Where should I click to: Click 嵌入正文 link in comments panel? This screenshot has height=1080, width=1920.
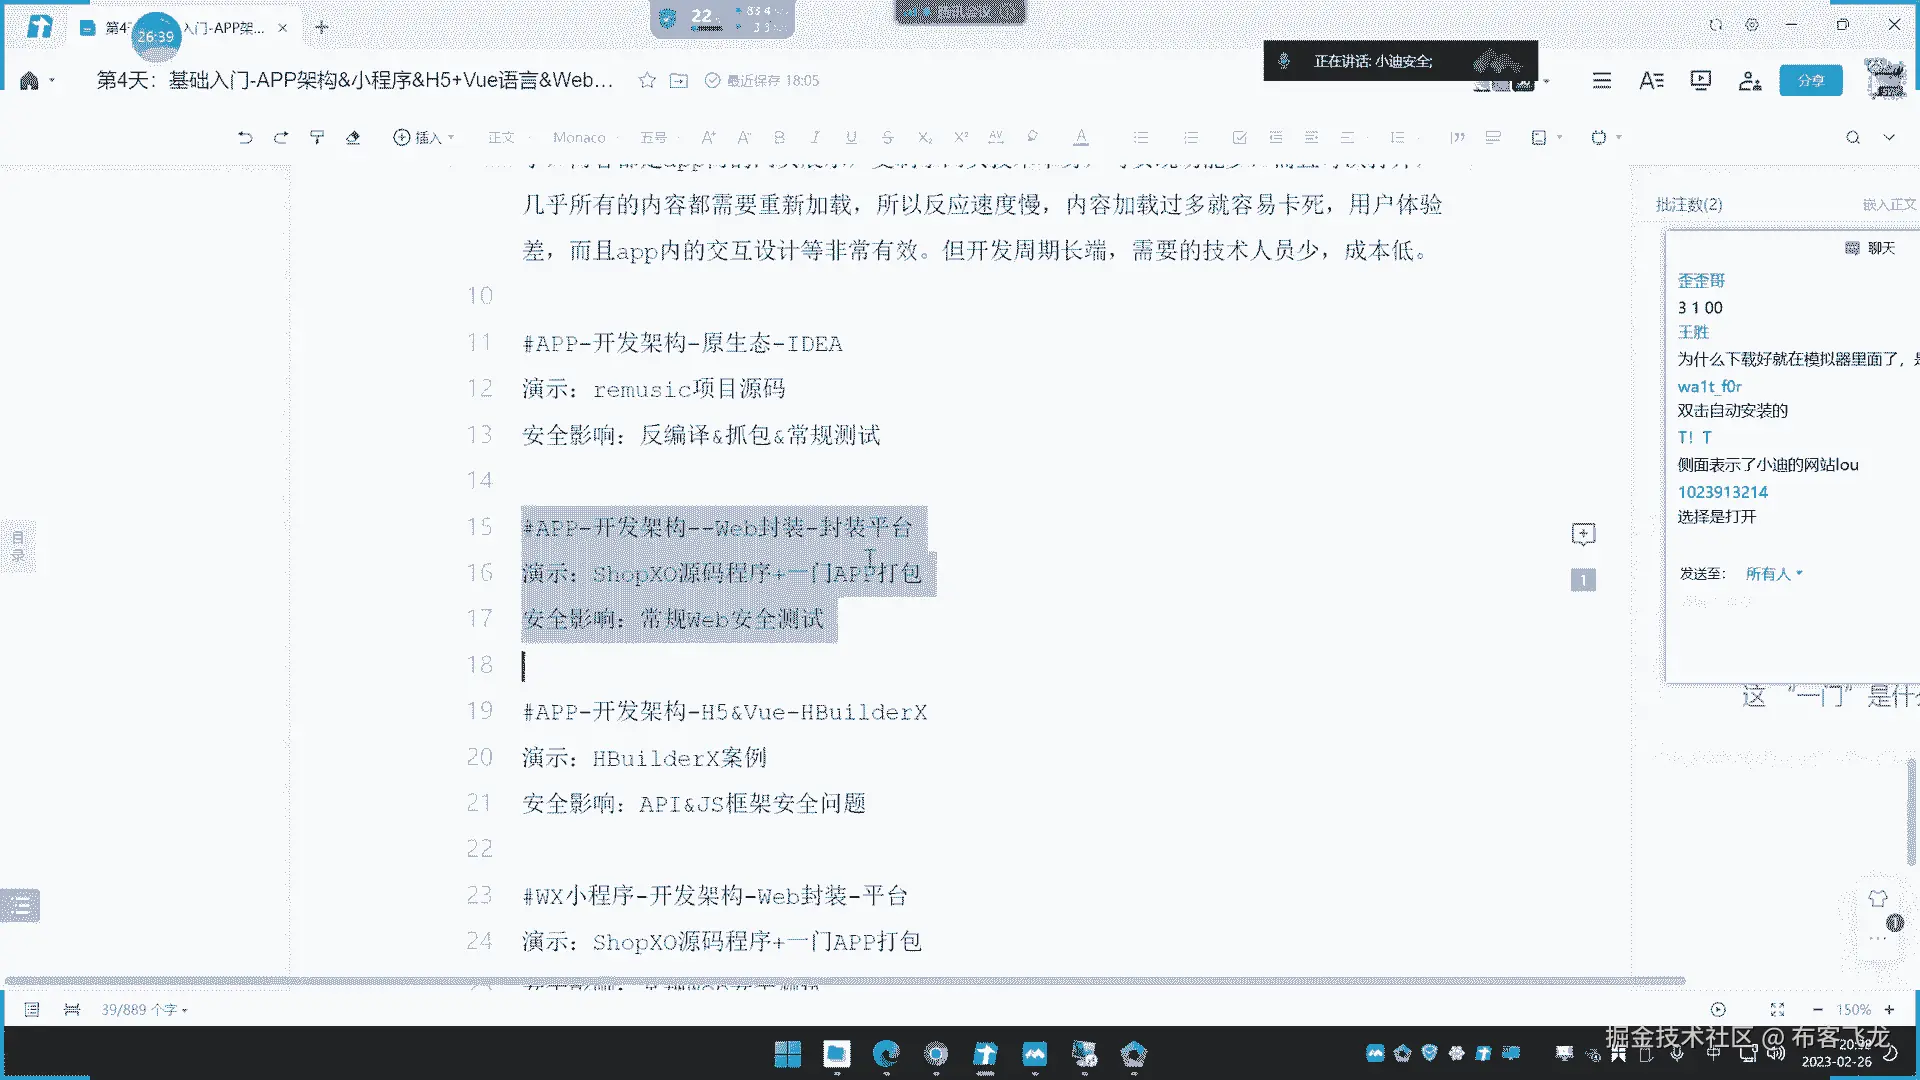click(x=1888, y=205)
